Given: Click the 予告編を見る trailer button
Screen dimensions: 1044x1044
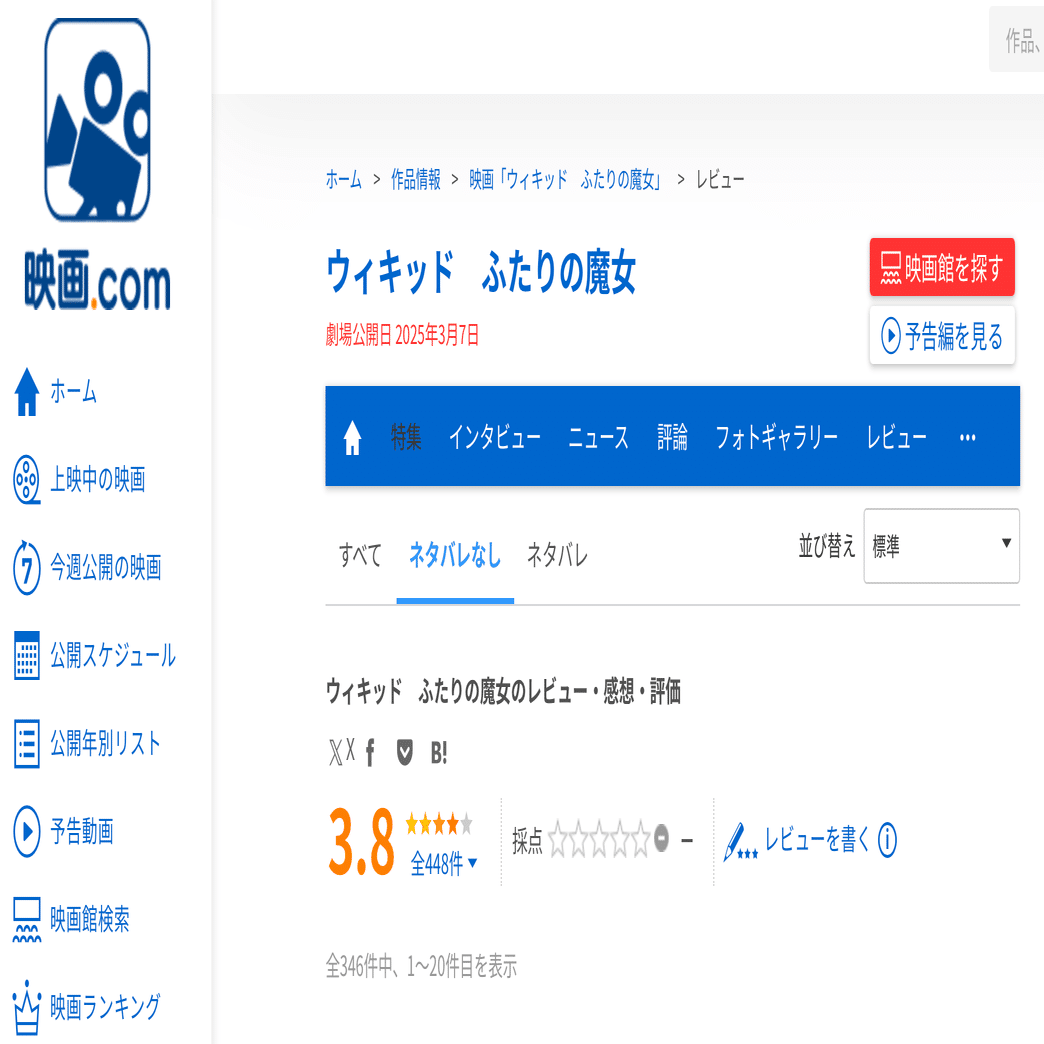Looking at the screenshot, I should (942, 336).
